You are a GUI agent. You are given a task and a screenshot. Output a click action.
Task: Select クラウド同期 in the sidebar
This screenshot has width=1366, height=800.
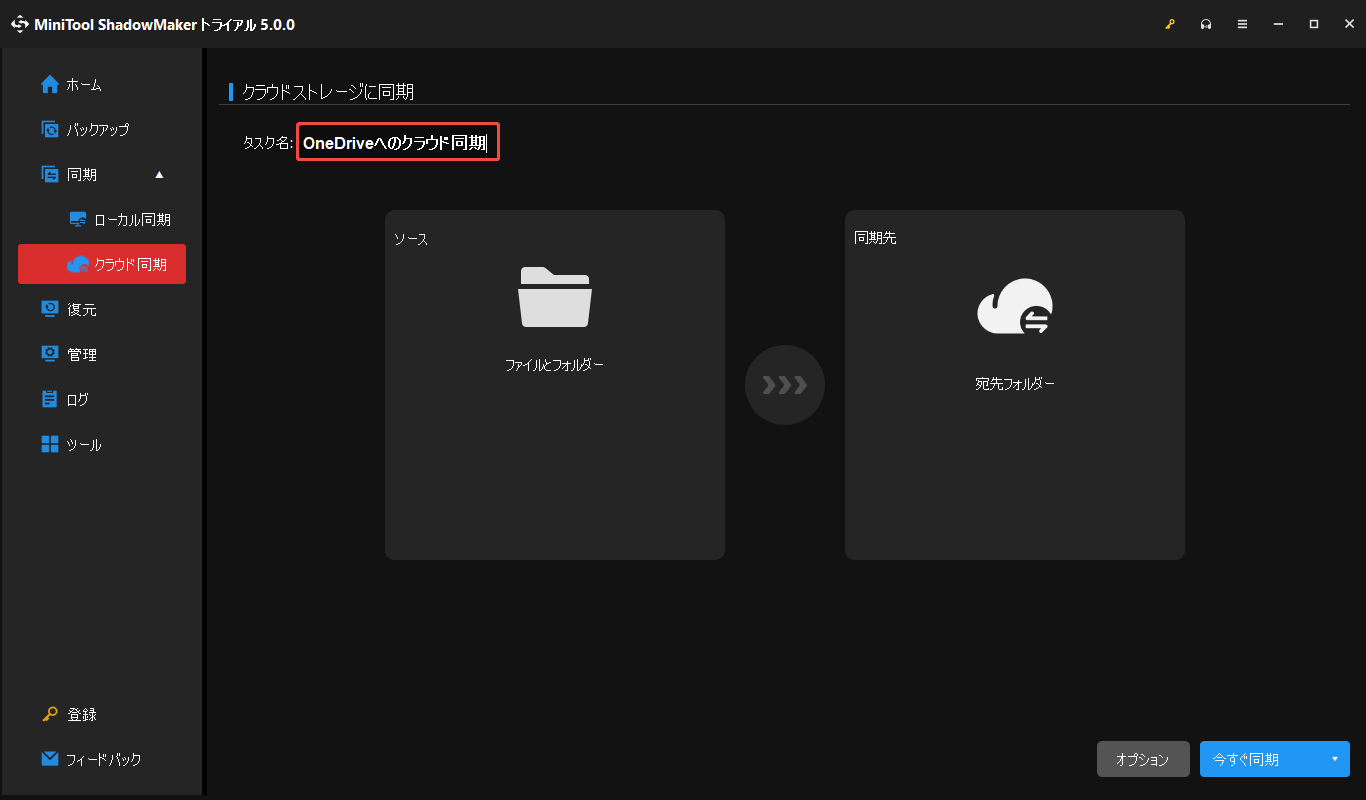pos(102,264)
